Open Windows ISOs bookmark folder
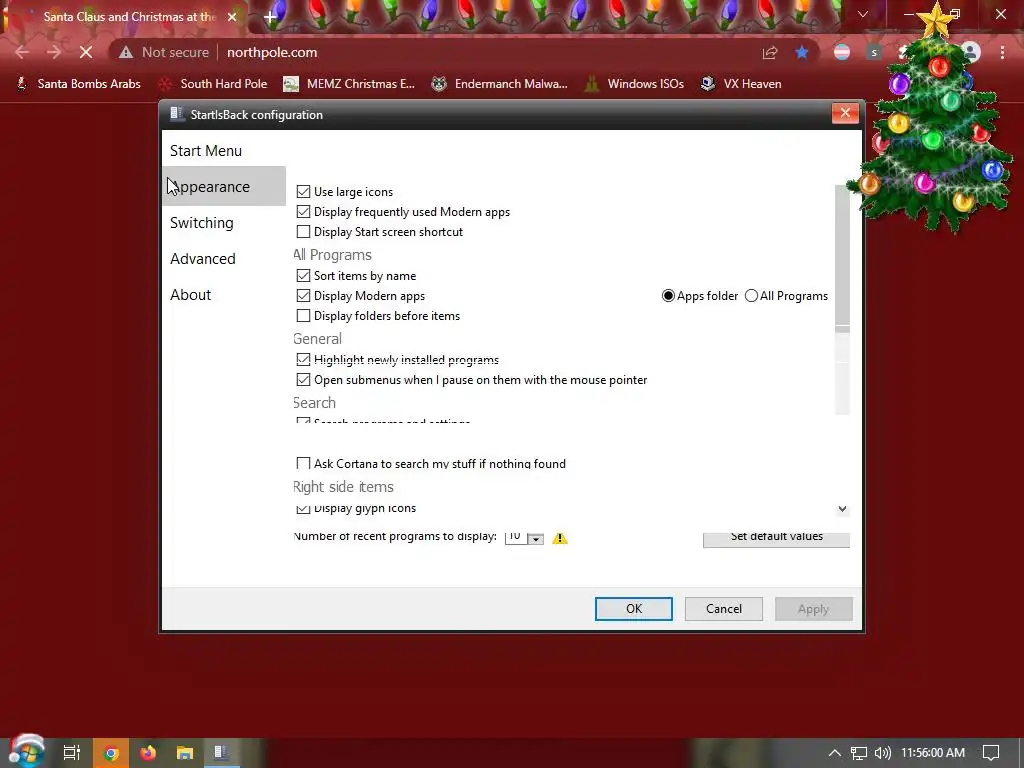 (x=634, y=84)
